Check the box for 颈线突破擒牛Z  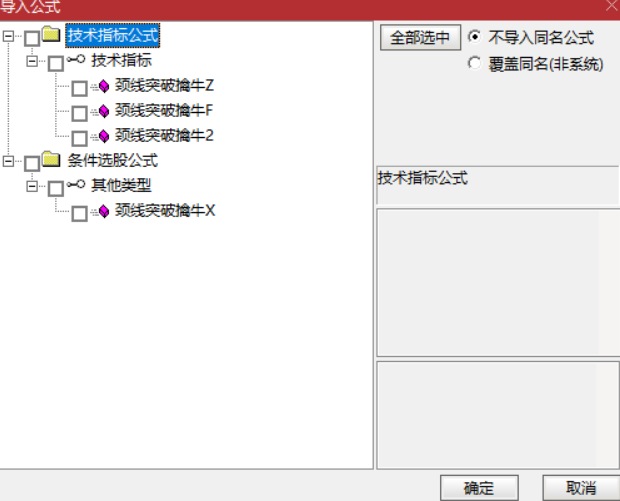(79, 89)
